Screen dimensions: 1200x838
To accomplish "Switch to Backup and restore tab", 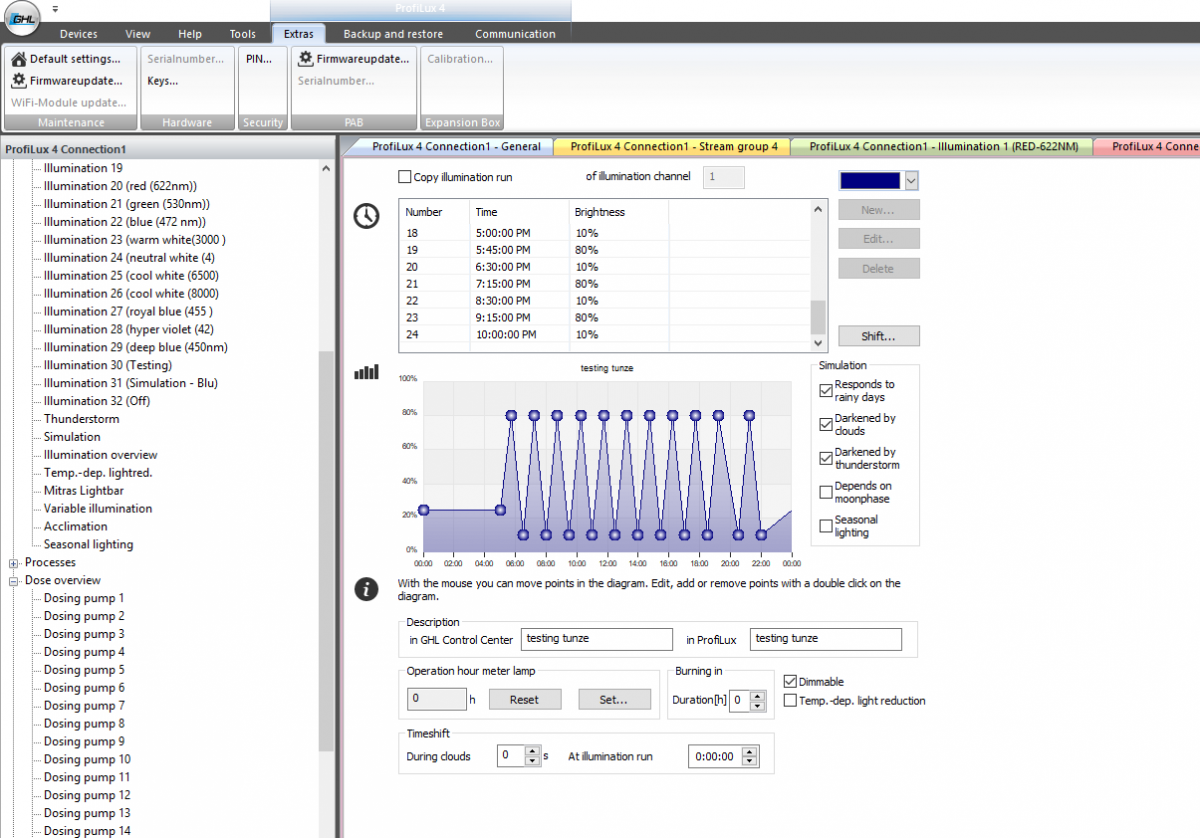I will point(394,34).
